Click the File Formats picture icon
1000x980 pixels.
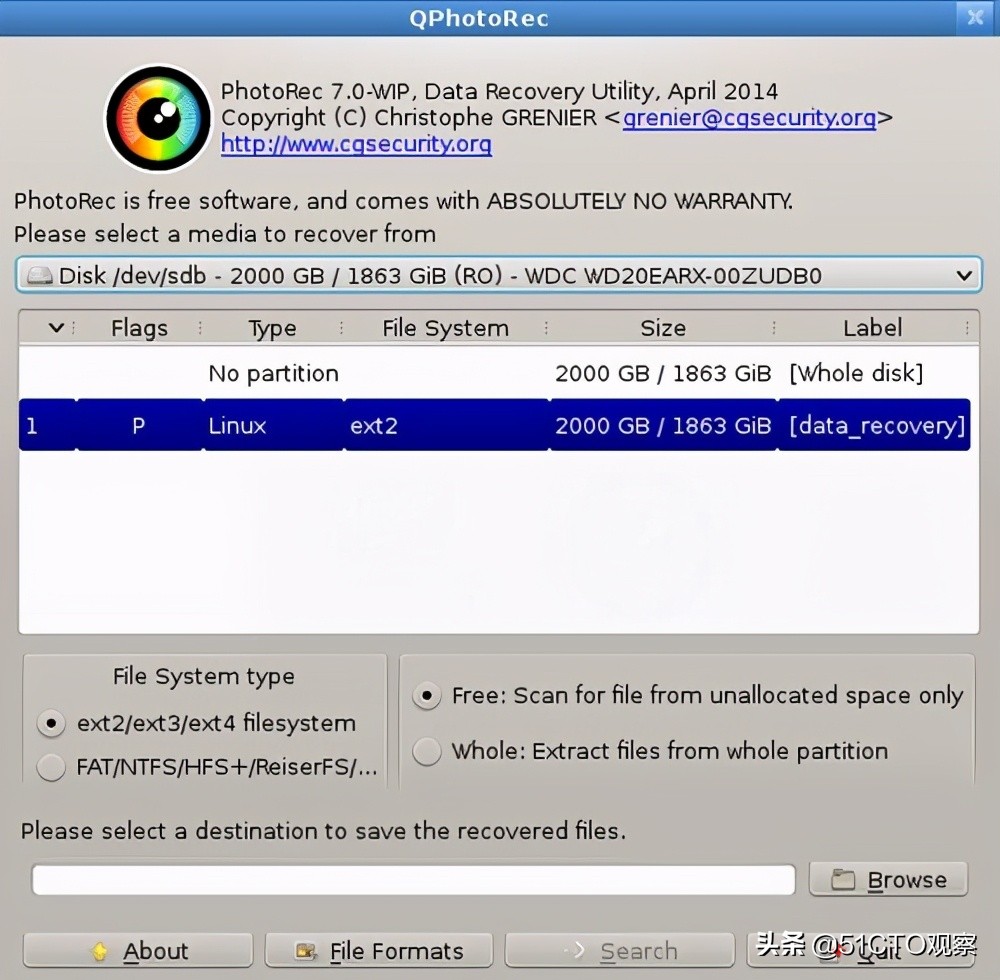pos(305,951)
